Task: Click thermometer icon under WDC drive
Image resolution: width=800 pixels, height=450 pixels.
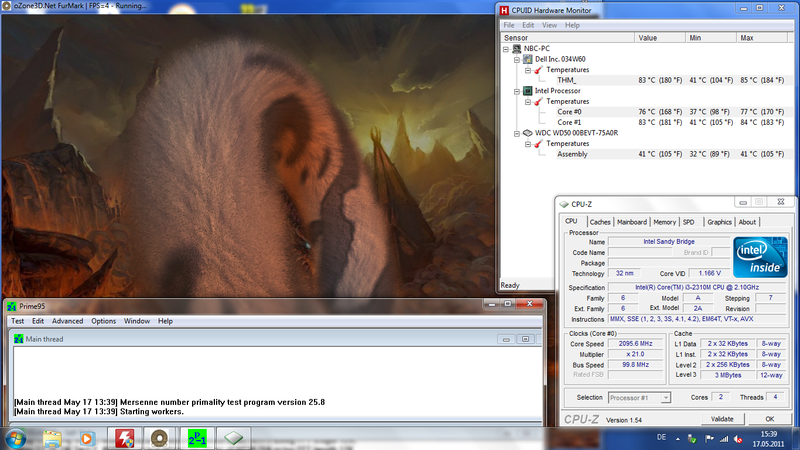Action: [x=538, y=144]
